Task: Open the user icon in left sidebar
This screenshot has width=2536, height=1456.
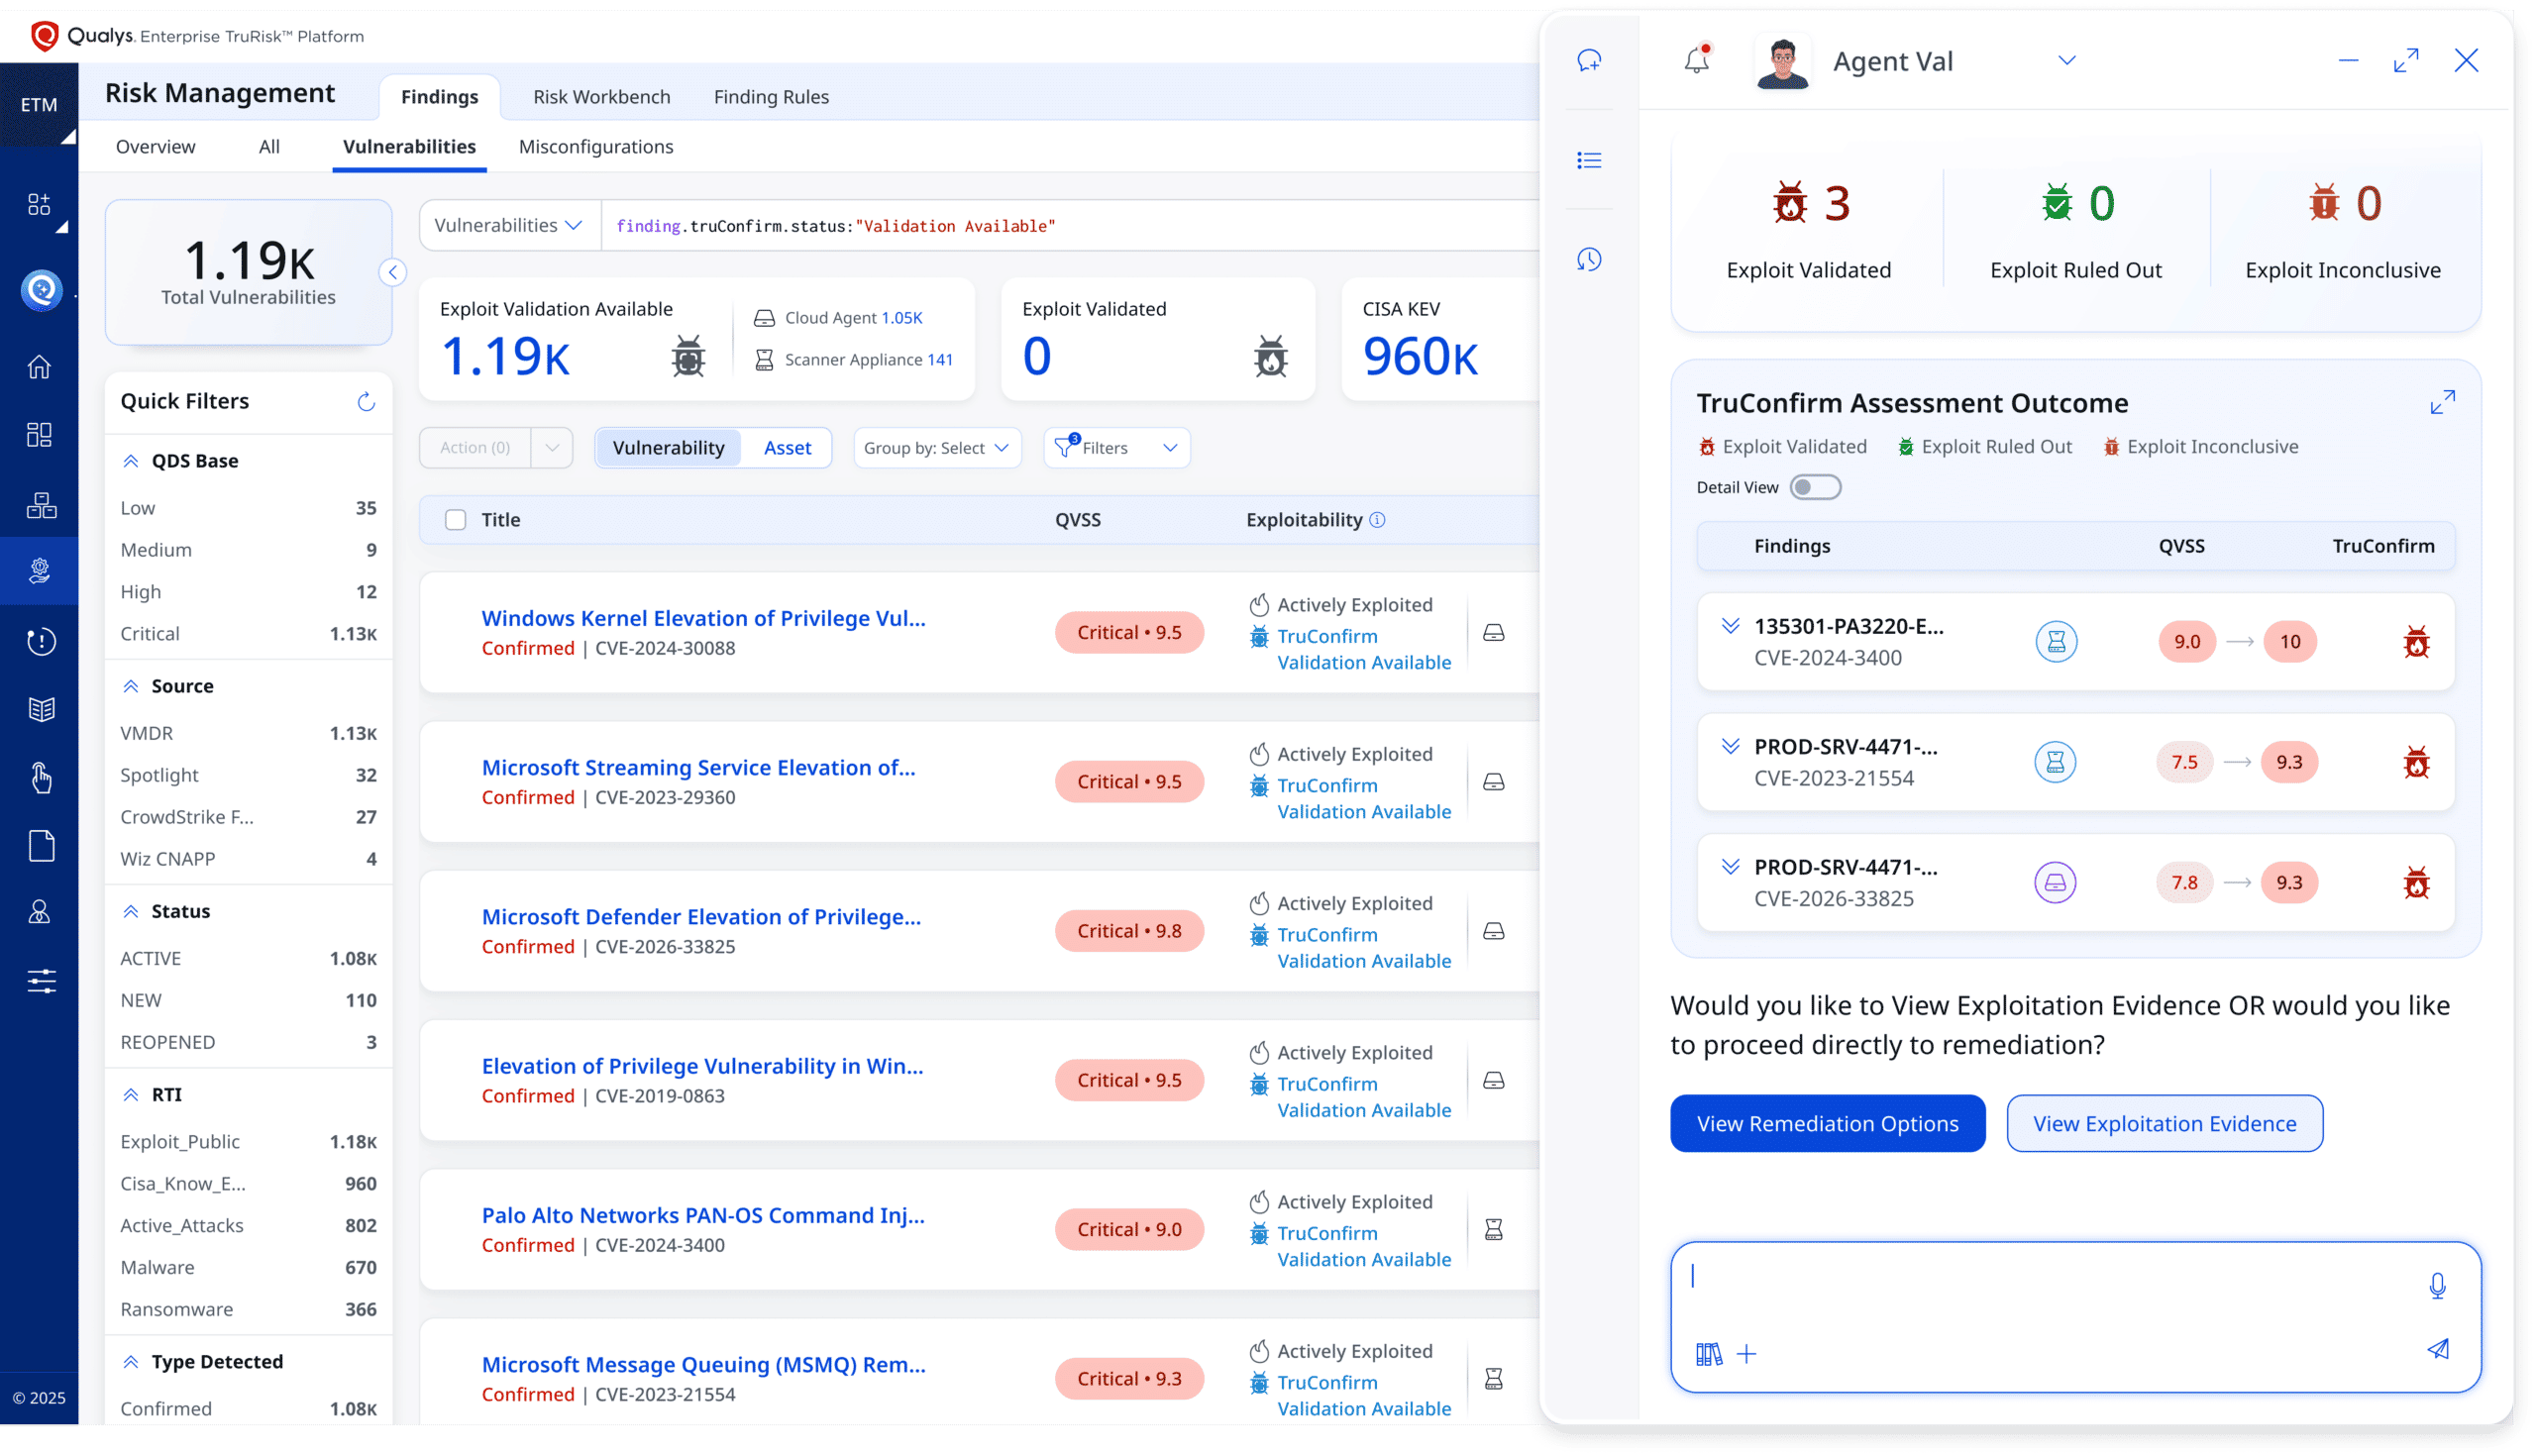Action: click(x=39, y=912)
